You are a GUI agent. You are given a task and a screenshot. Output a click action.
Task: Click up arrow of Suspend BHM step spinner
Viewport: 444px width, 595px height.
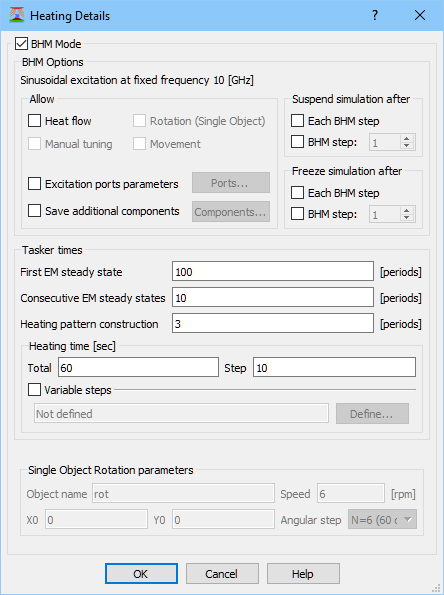point(407,139)
